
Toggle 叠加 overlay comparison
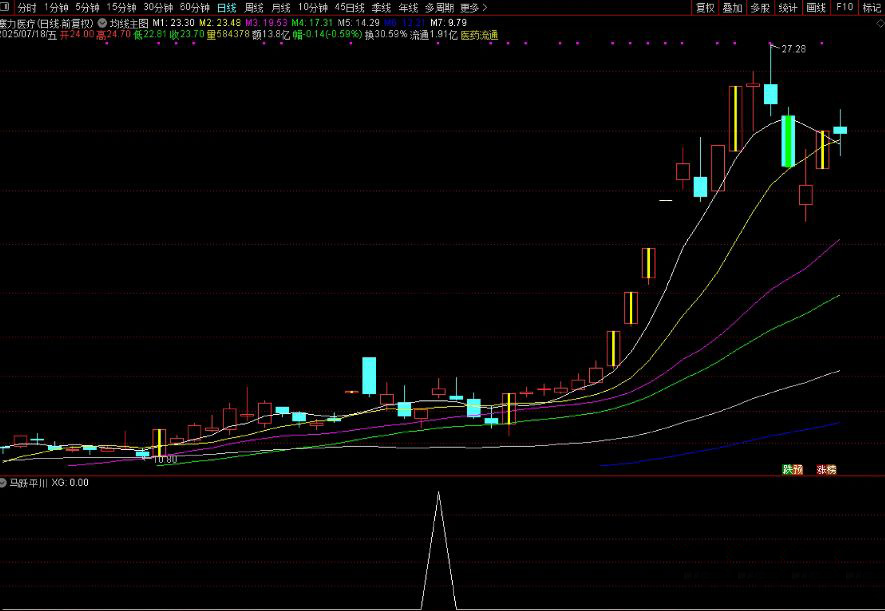732,7
